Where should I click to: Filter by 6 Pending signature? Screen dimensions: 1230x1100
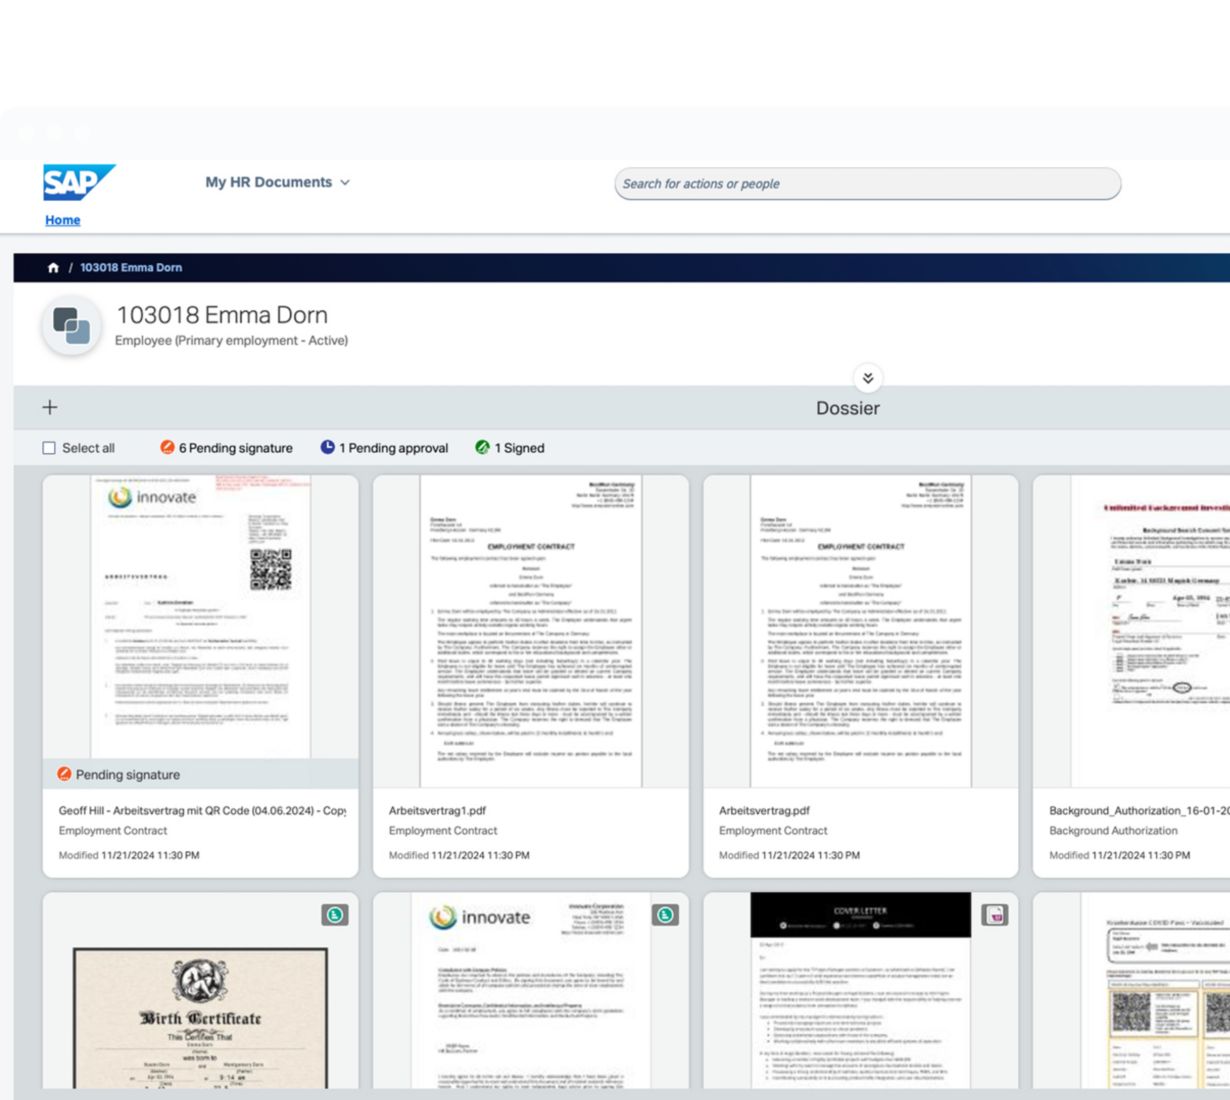(x=235, y=448)
